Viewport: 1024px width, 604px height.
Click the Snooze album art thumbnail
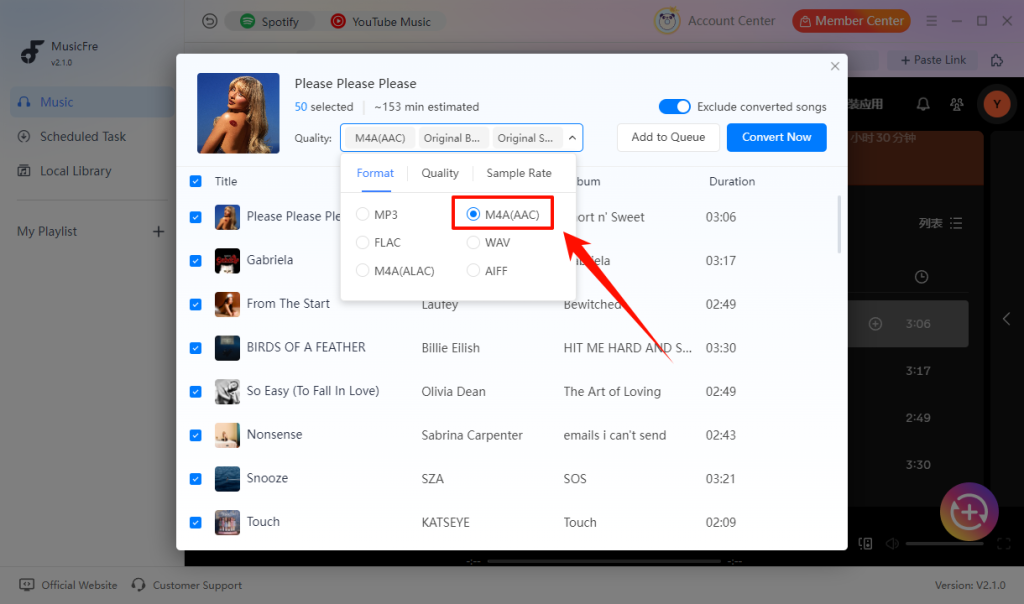tap(227, 479)
